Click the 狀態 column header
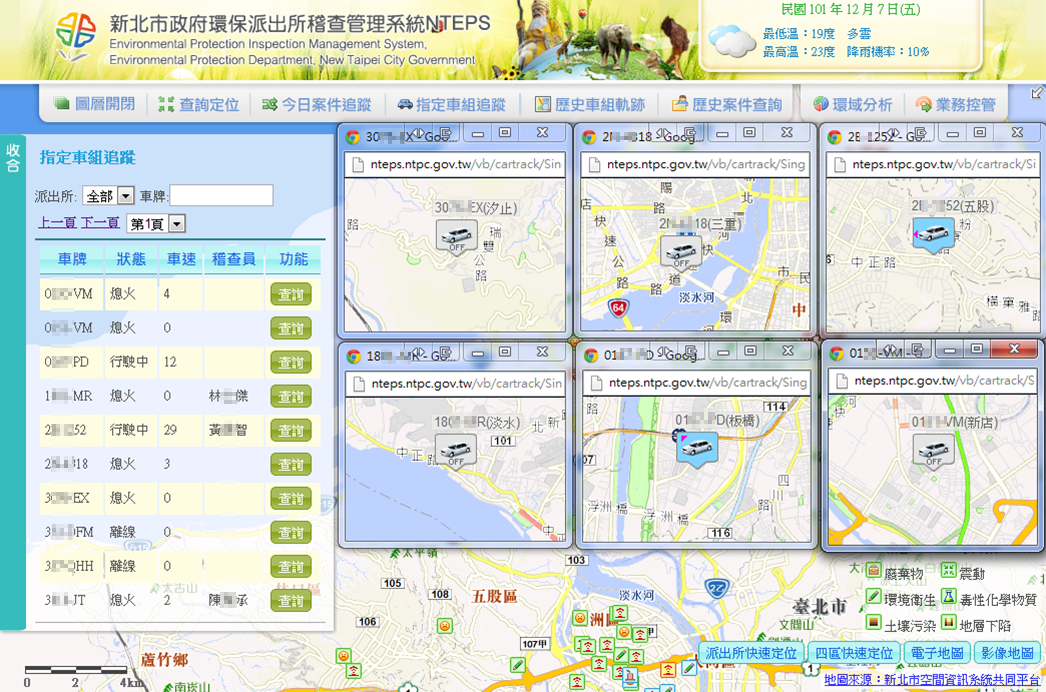The height and width of the screenshot is (692, 1046). (131, 259)
